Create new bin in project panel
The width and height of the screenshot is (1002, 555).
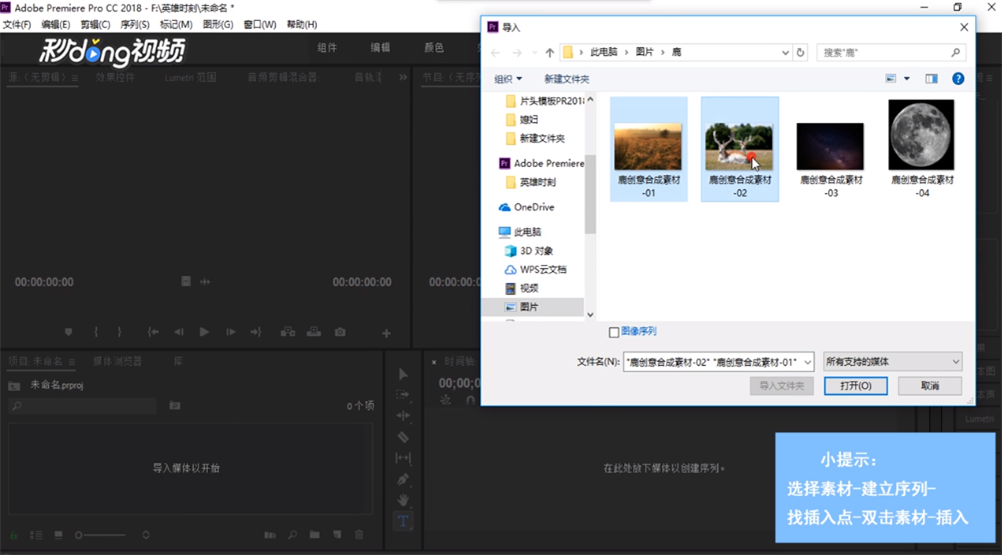pyautogui.click(x=314, y=535)
